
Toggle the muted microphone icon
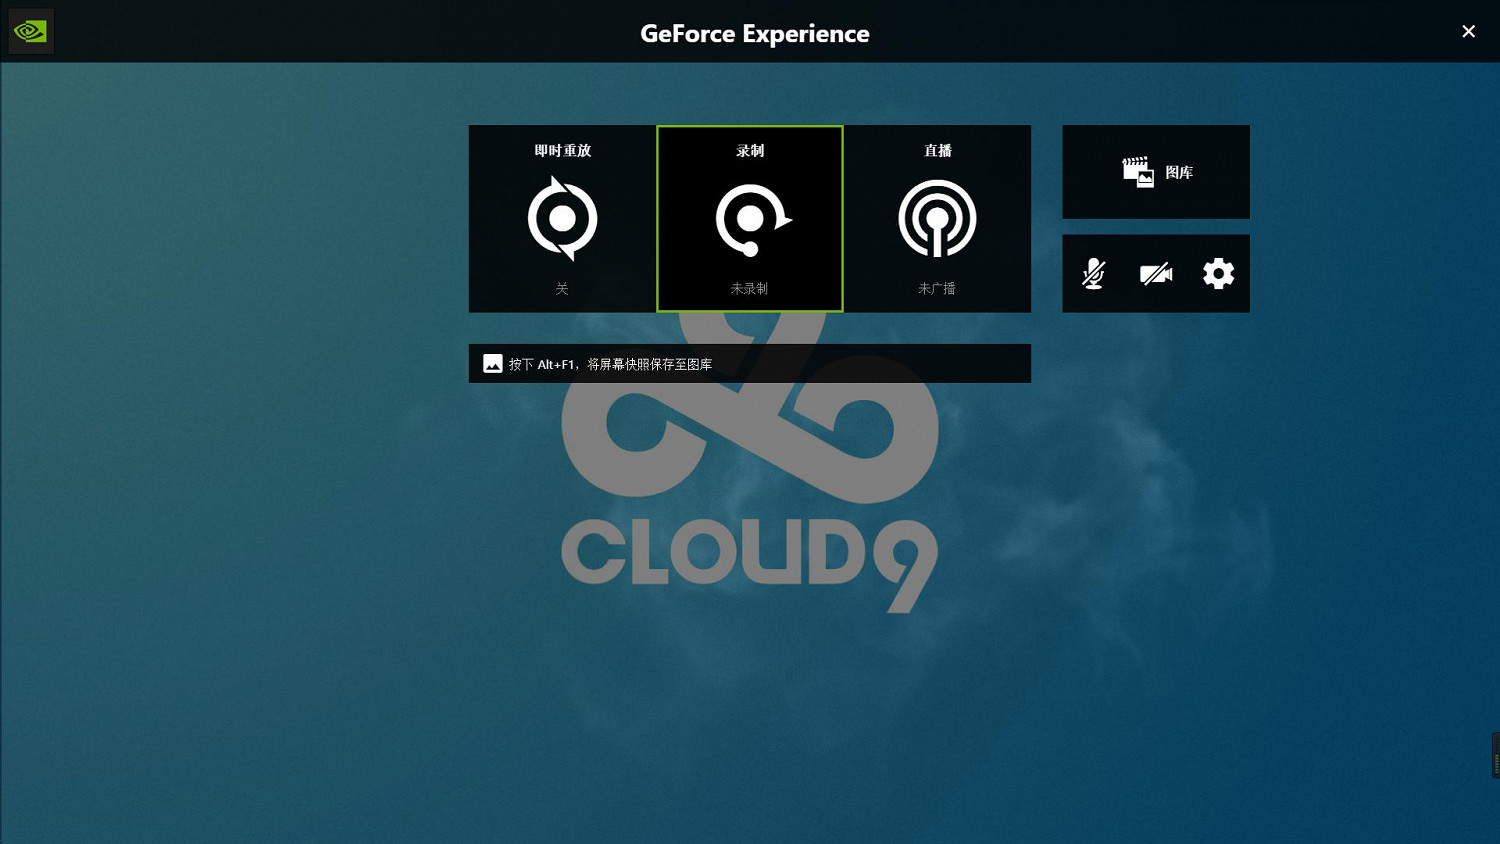tap(1093, 273)
